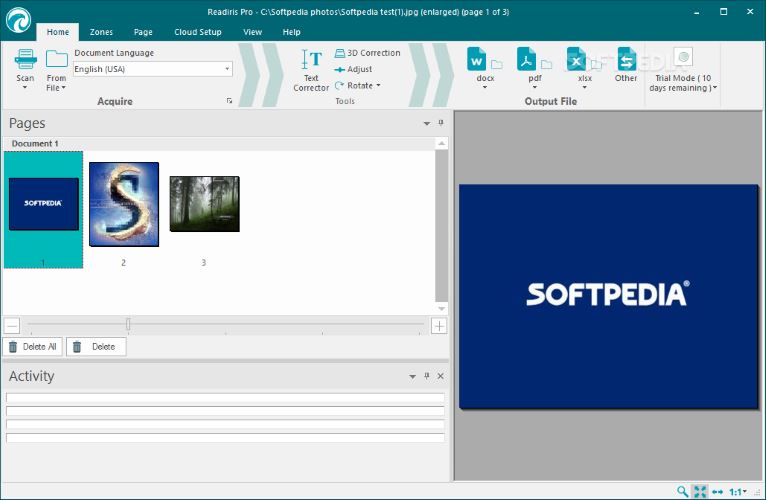Switch to the Zones tab

click(x=101, y=32)
